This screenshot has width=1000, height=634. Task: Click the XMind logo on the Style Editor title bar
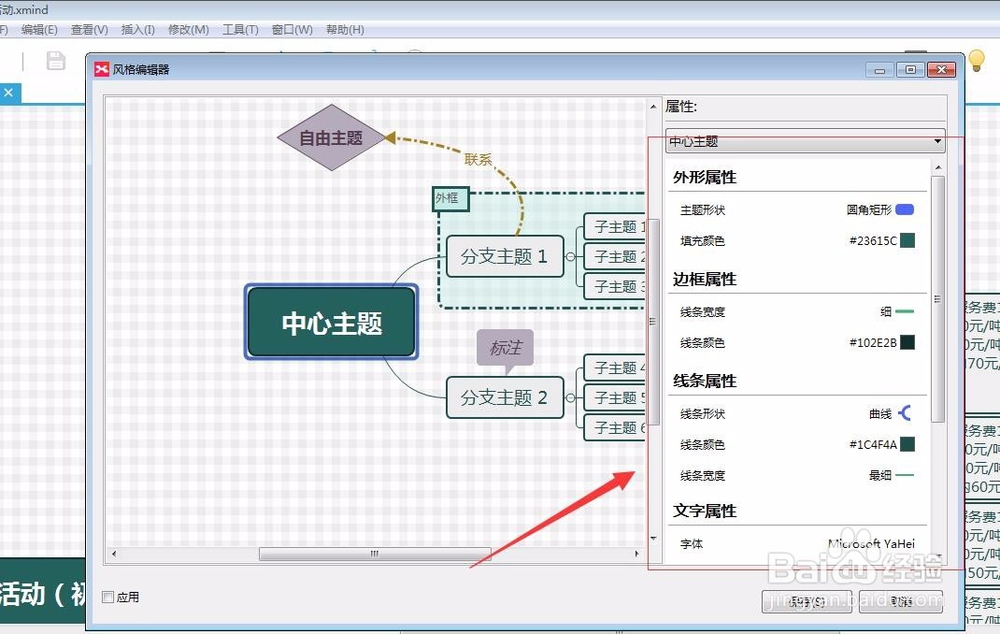100,68
